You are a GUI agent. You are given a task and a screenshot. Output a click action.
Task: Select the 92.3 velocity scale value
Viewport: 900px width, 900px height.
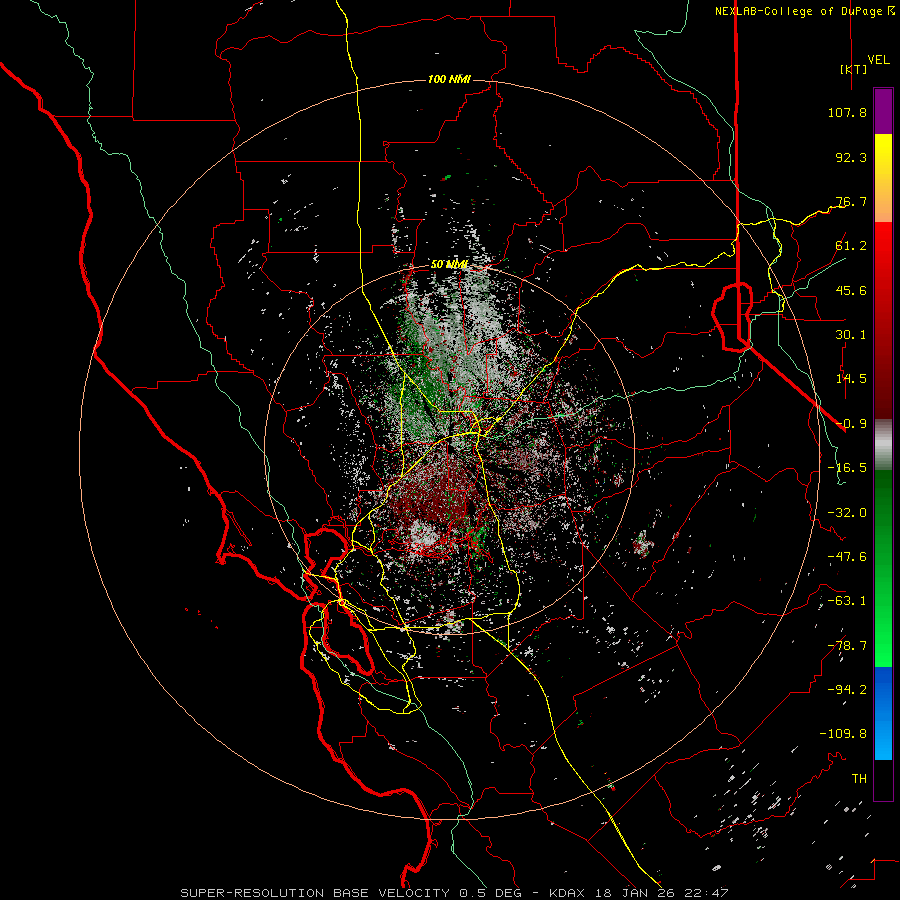(x=851, y=157)
